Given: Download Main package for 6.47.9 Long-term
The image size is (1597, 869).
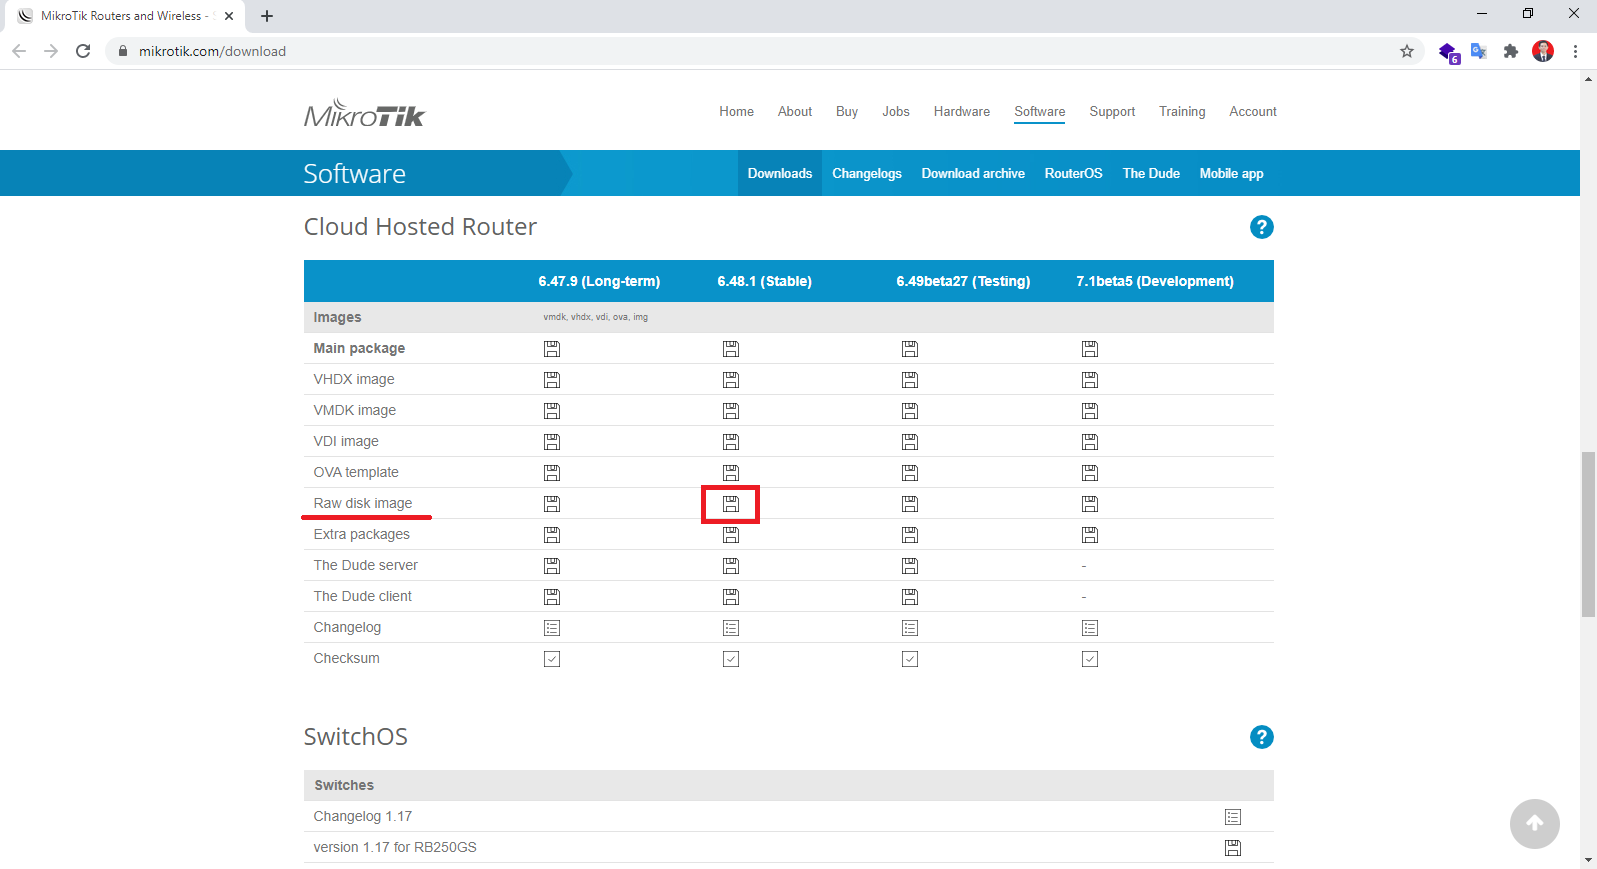Looking at the screenshot, I should (552, 349).
